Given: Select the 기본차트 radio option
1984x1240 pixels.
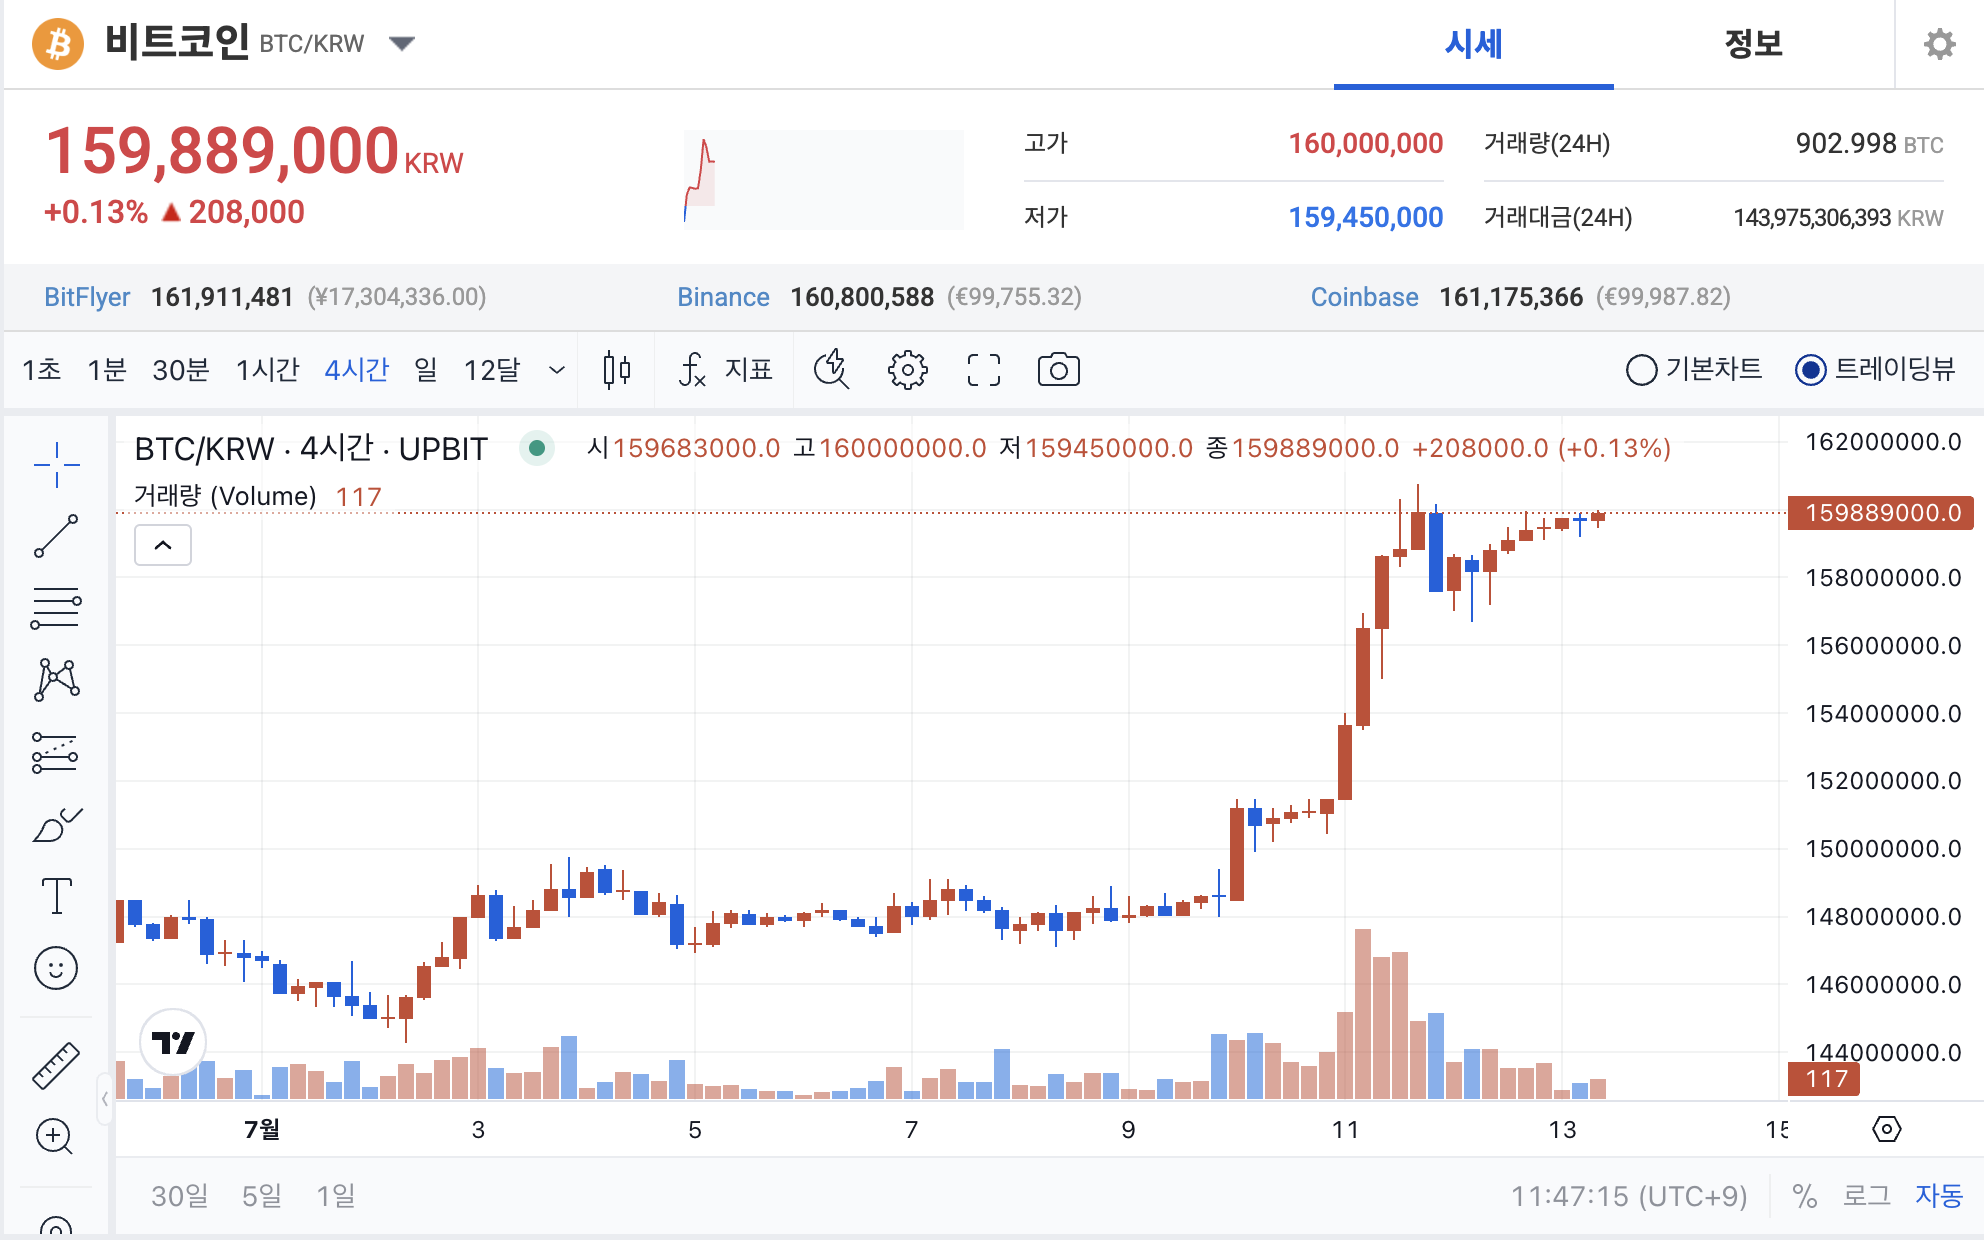Looking at the screenshot, I should 1641,370.
